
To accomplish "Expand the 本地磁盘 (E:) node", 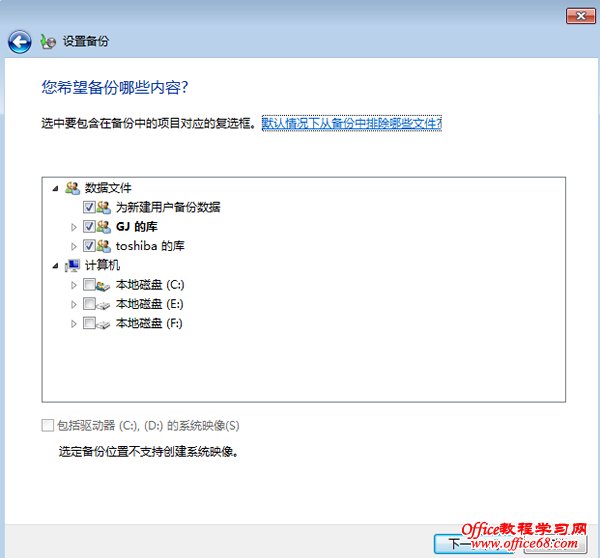I will (74, 305).
